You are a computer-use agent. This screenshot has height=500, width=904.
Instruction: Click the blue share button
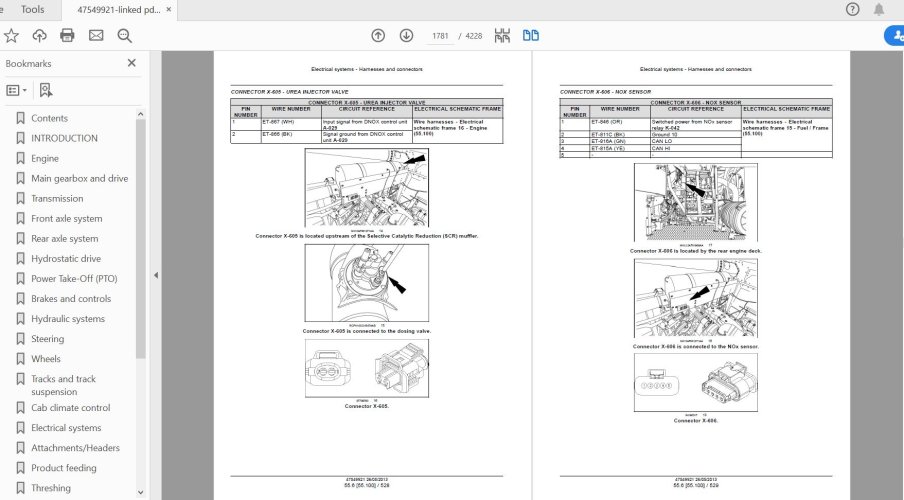point(895,36)
